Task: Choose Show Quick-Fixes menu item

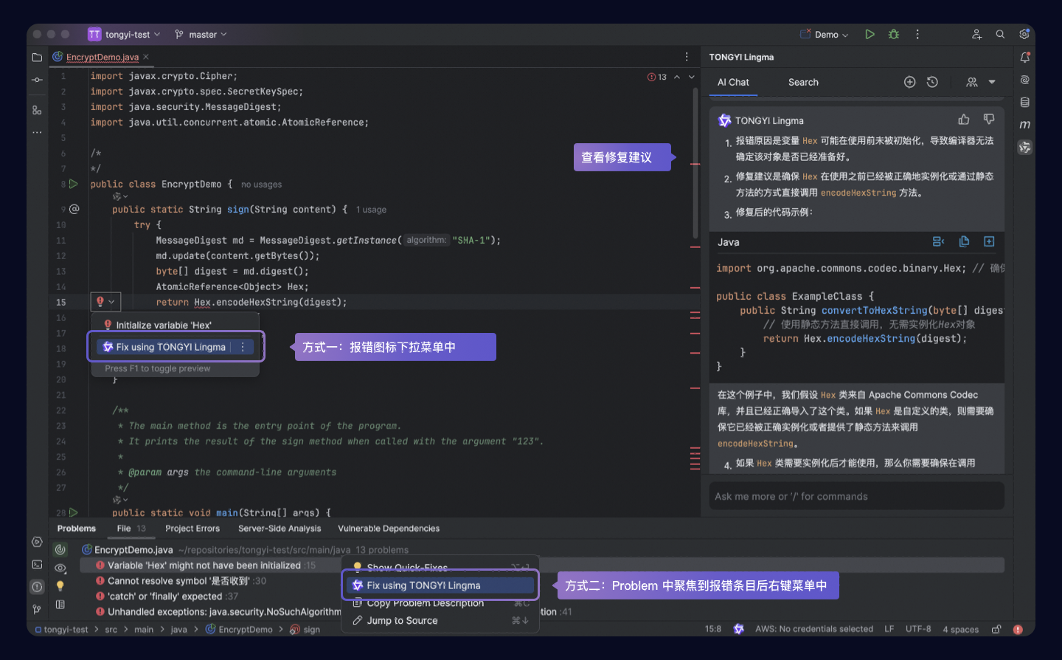Action: click(440, 568)
